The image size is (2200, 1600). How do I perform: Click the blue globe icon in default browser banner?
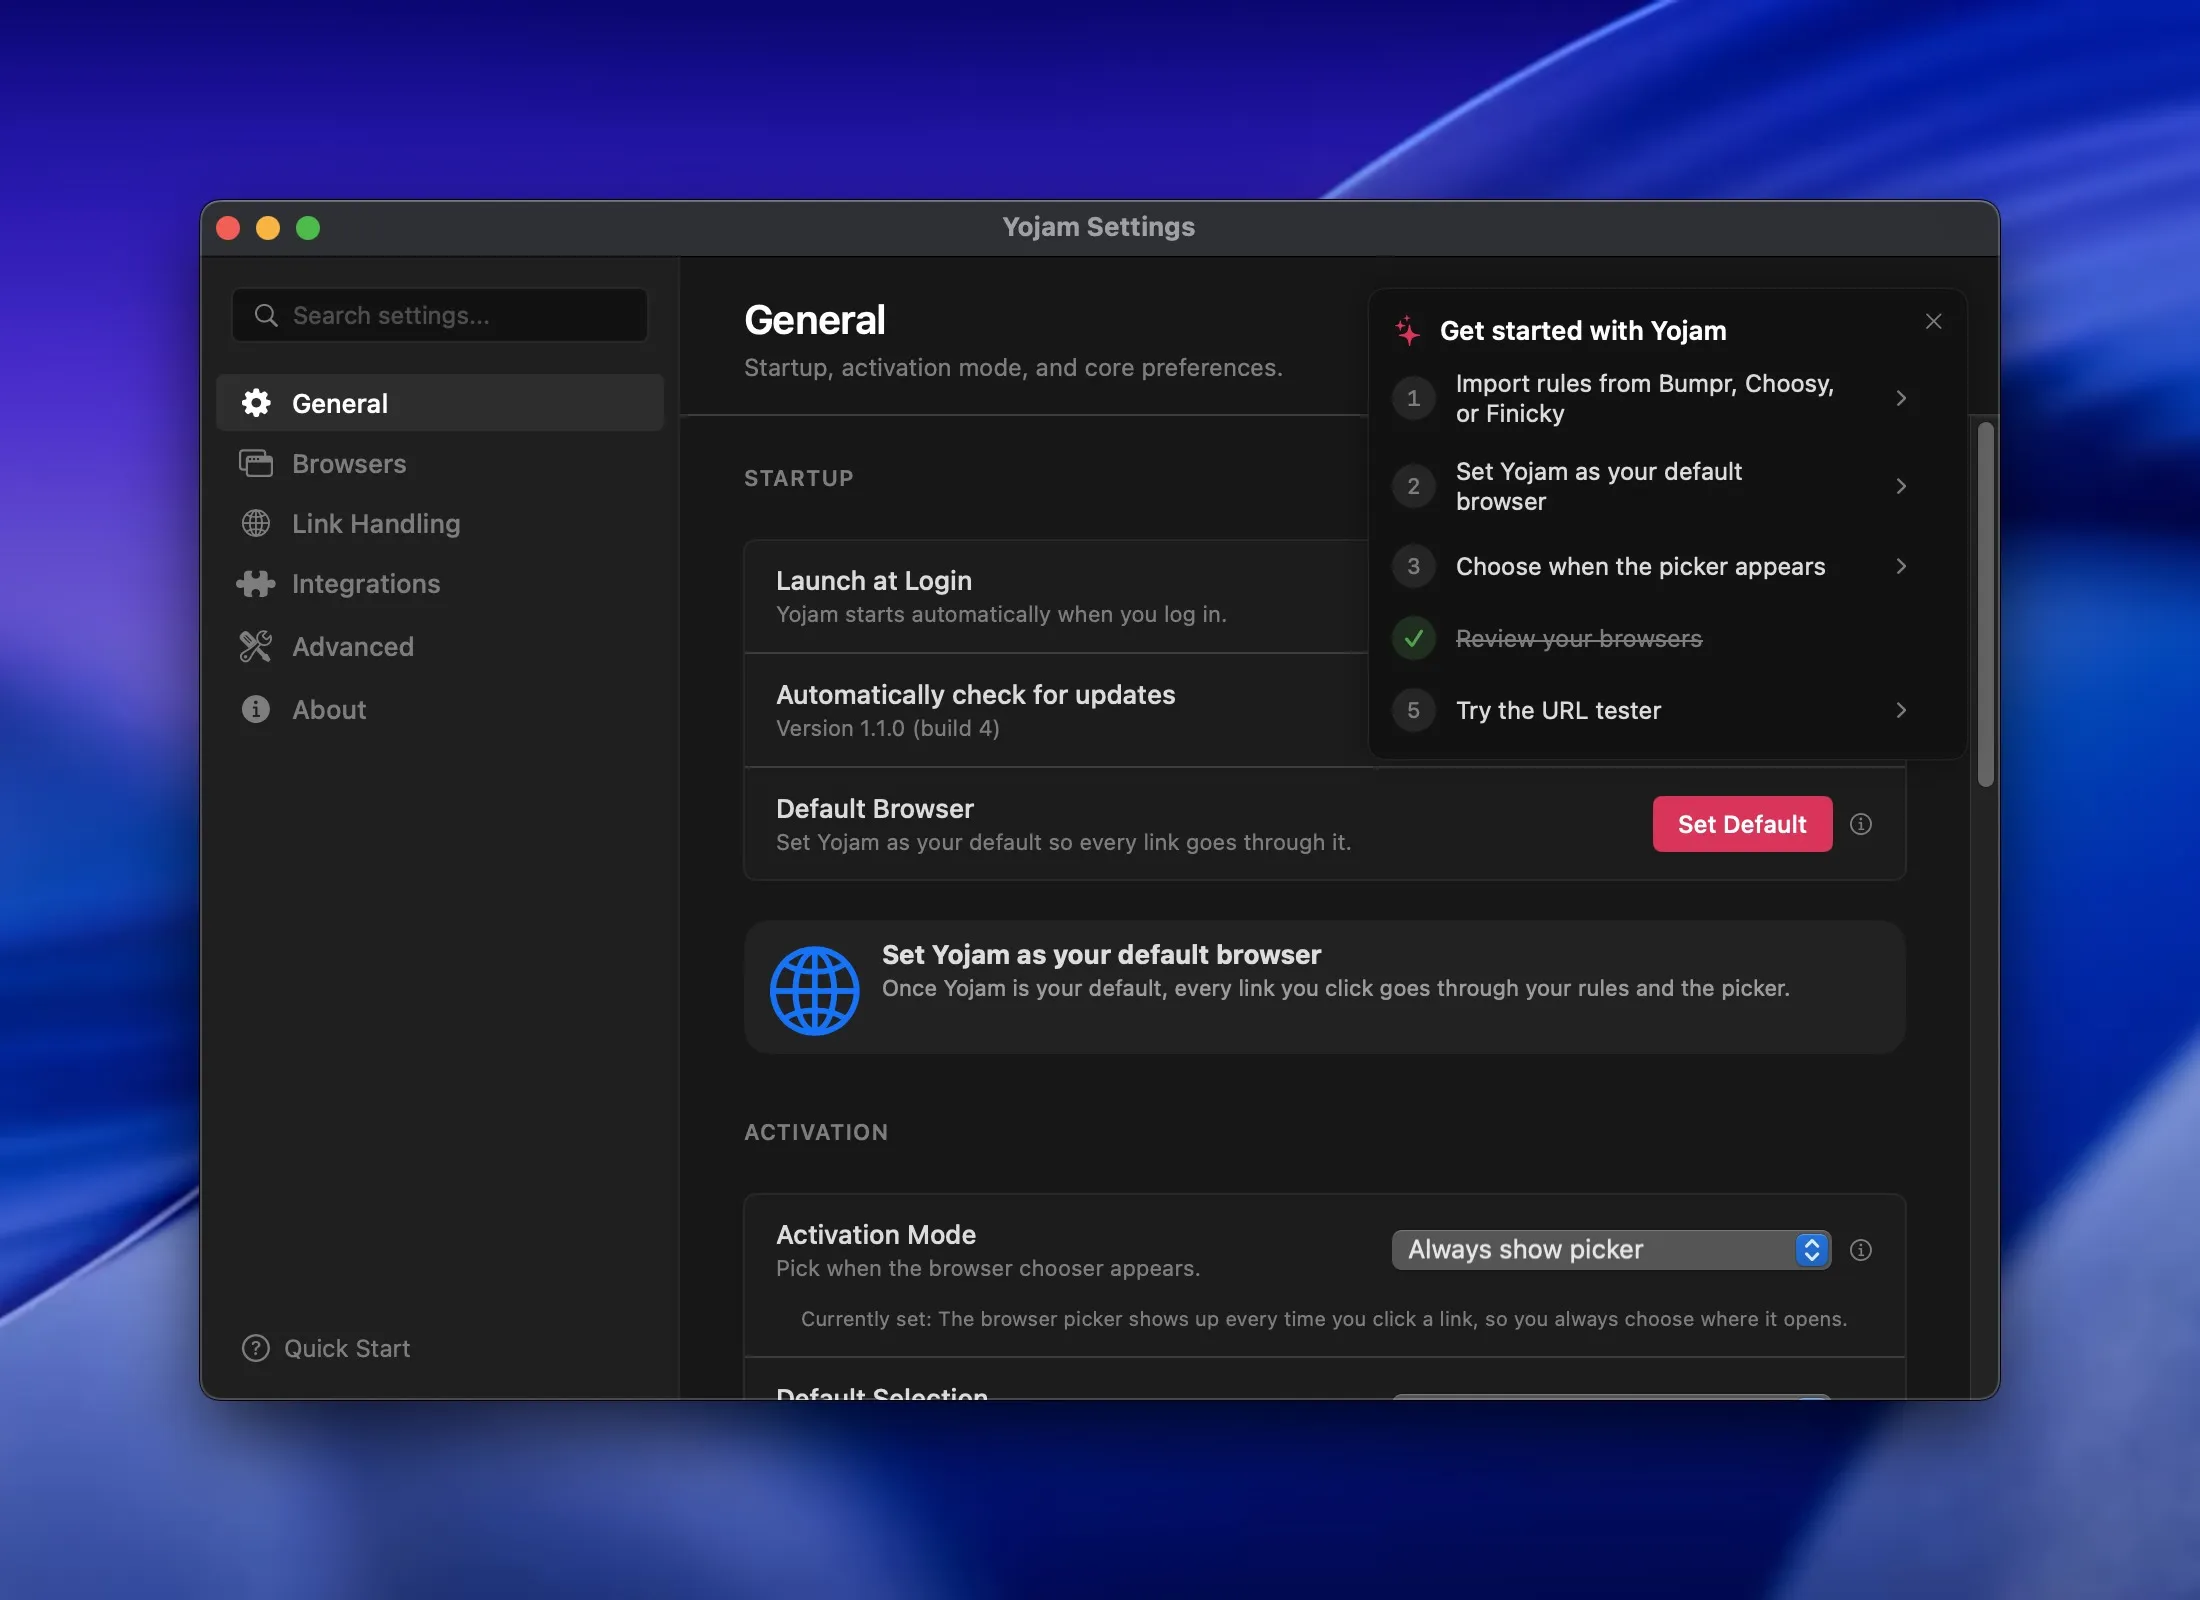(814, 990)
